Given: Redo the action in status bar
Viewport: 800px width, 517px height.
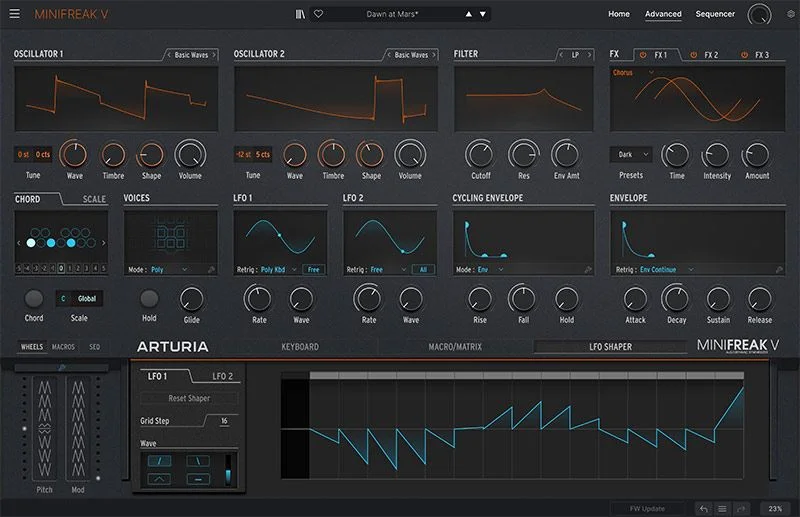Looking at the screenshot, I should pos(740,508).
